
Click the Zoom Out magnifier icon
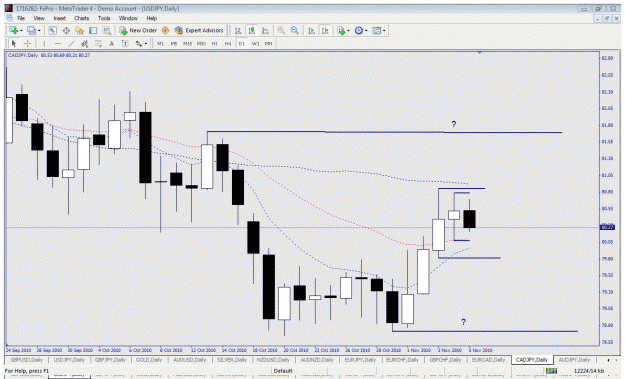(x=295, y=30)
